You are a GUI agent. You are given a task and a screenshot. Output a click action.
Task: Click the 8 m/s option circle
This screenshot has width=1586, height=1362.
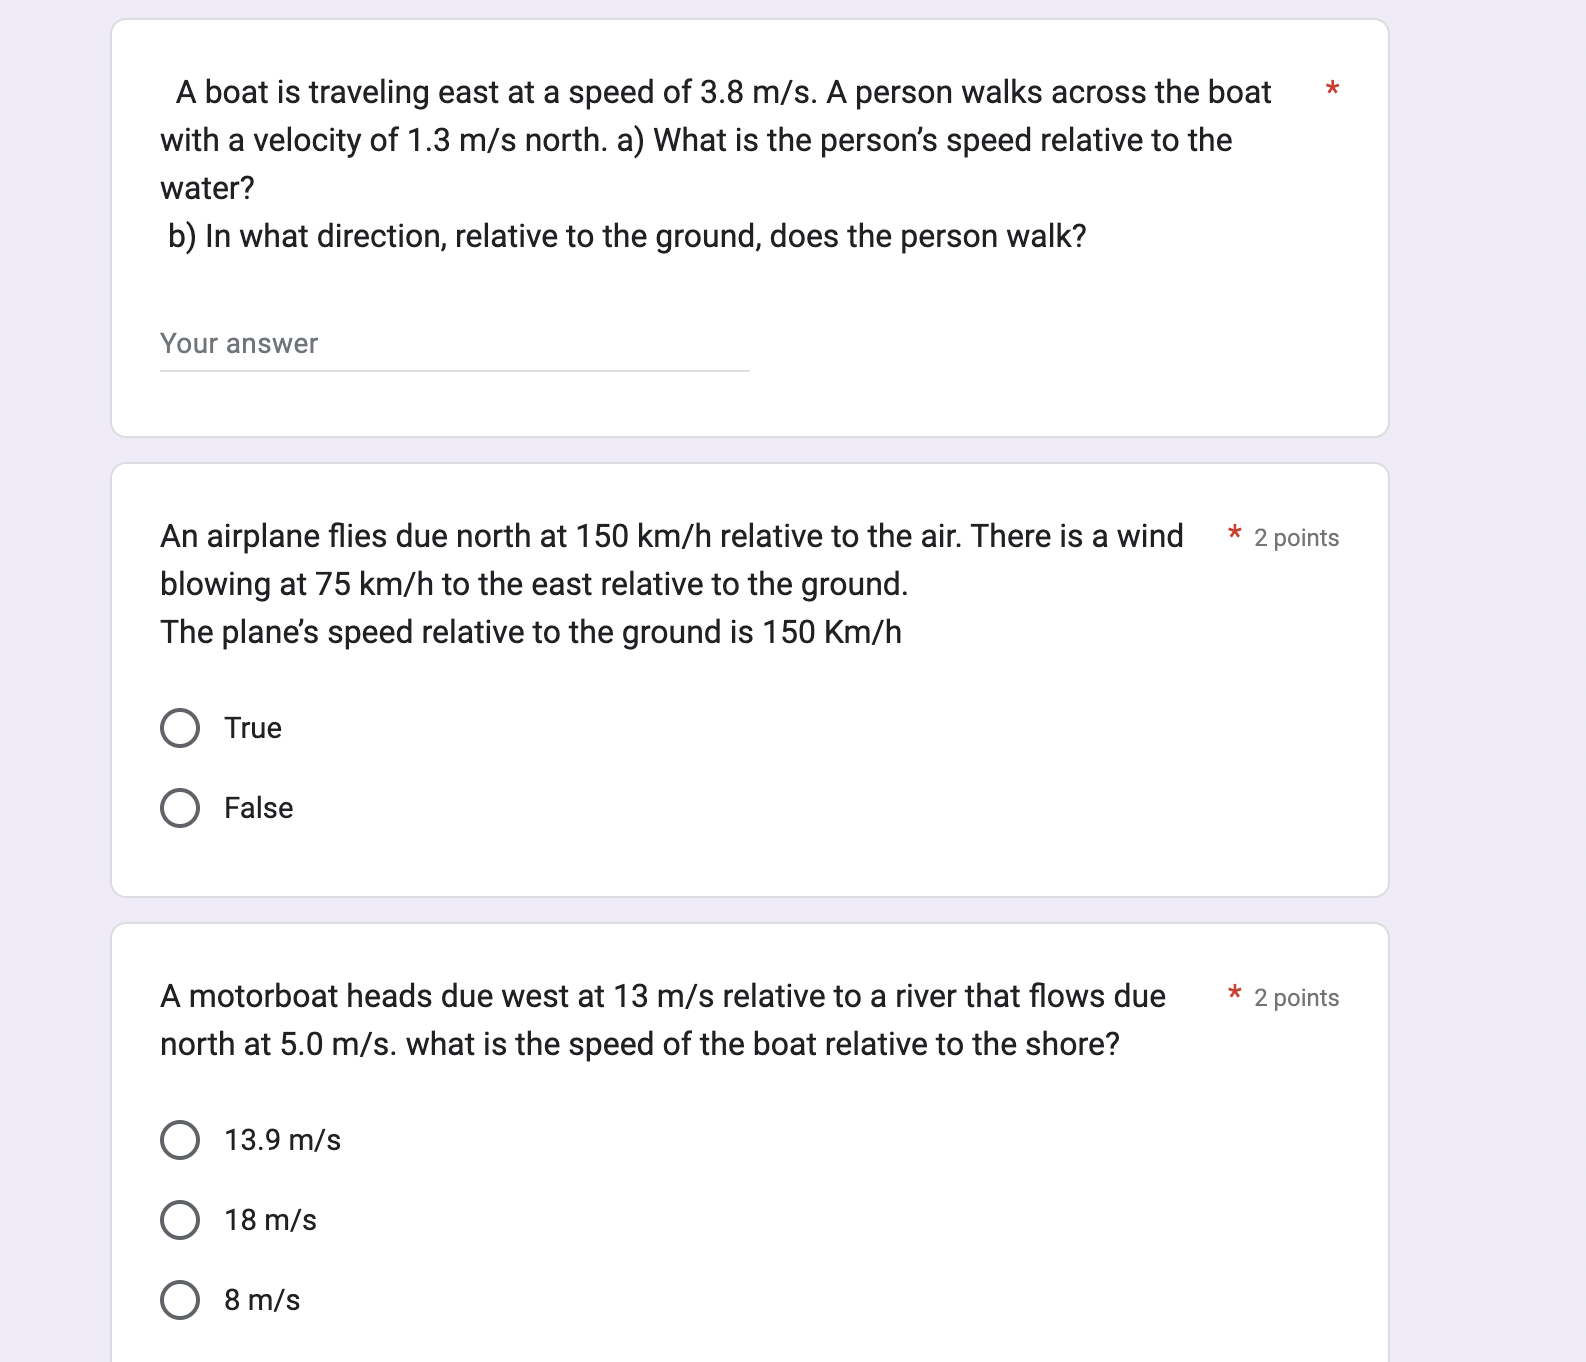click(181, 1300)
